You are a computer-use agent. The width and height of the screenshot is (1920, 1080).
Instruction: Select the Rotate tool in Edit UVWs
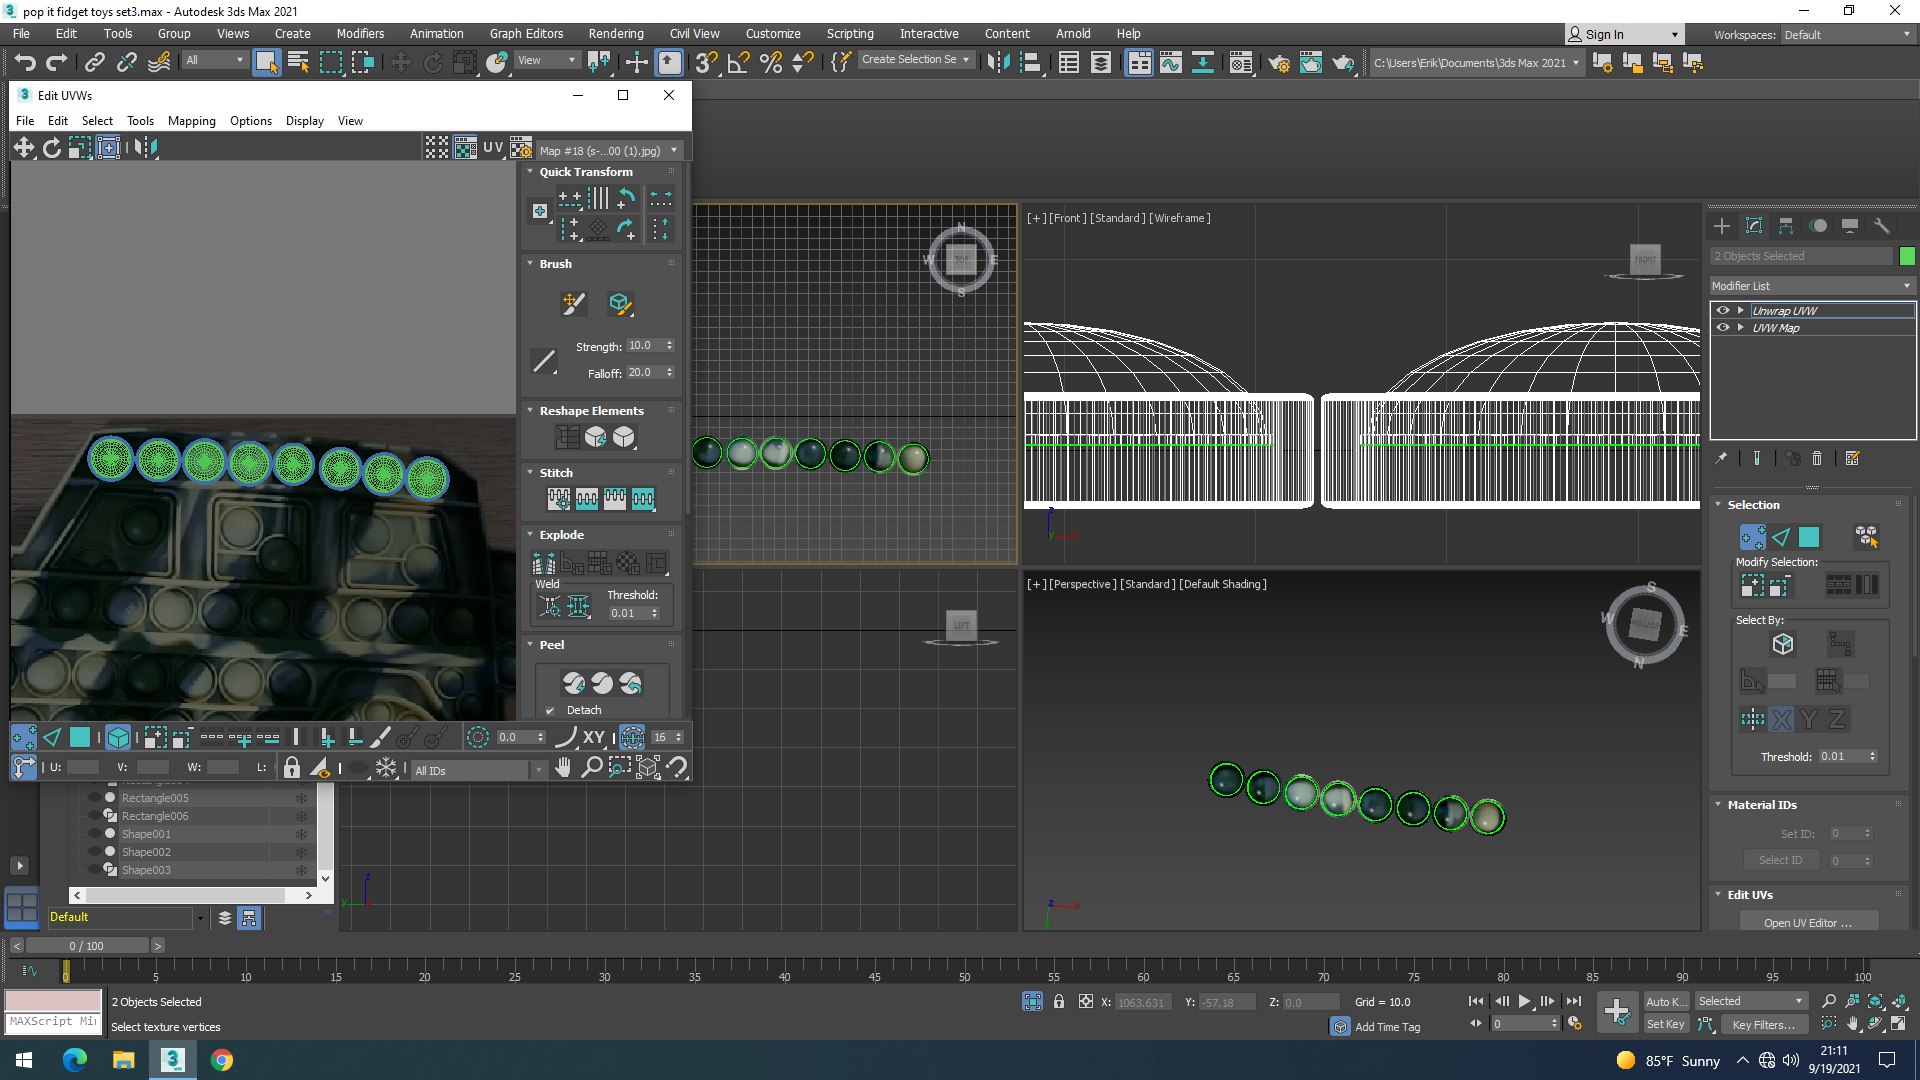click(52, 148)
